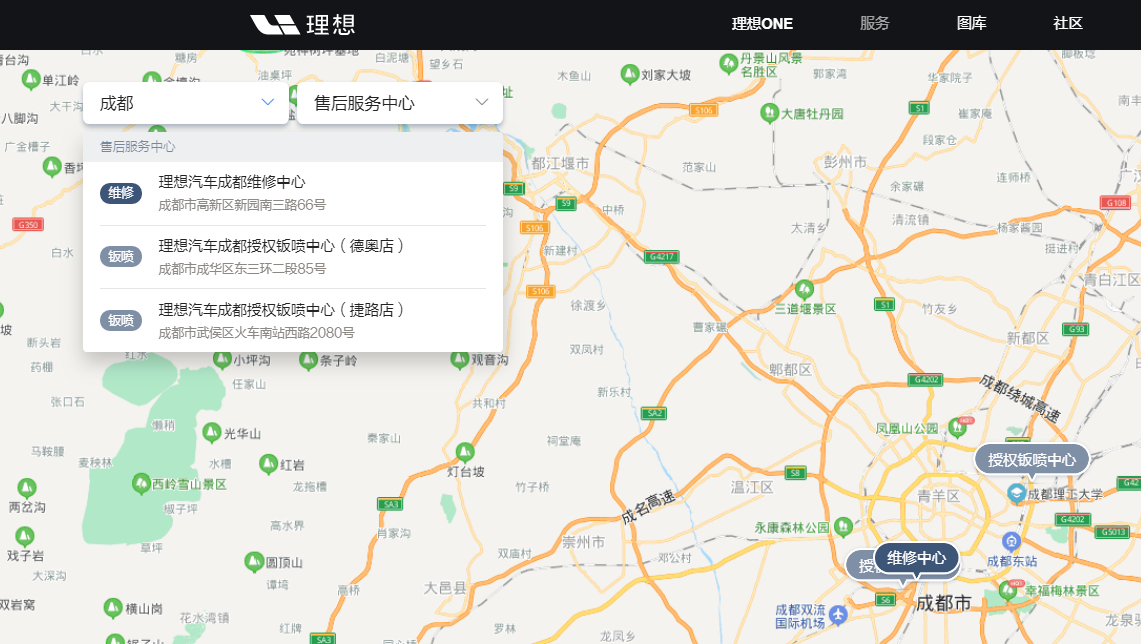This screenshot has width=1141, height=644.
Task: Click the 成名高速 road label
Action: (x=648, y=508)
